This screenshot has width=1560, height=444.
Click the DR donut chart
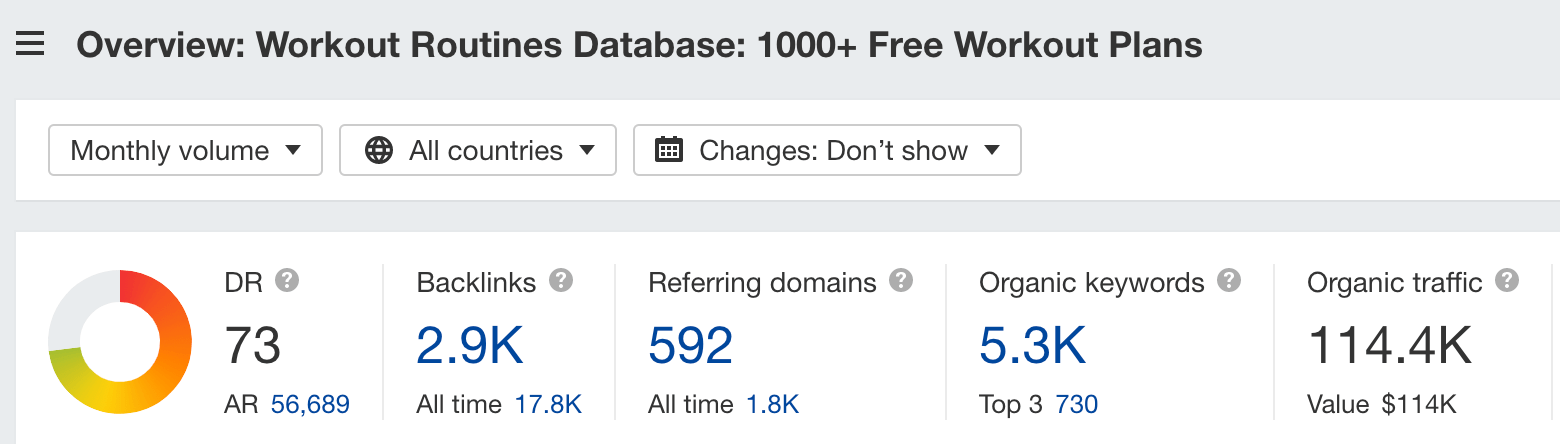coord(120,342)
